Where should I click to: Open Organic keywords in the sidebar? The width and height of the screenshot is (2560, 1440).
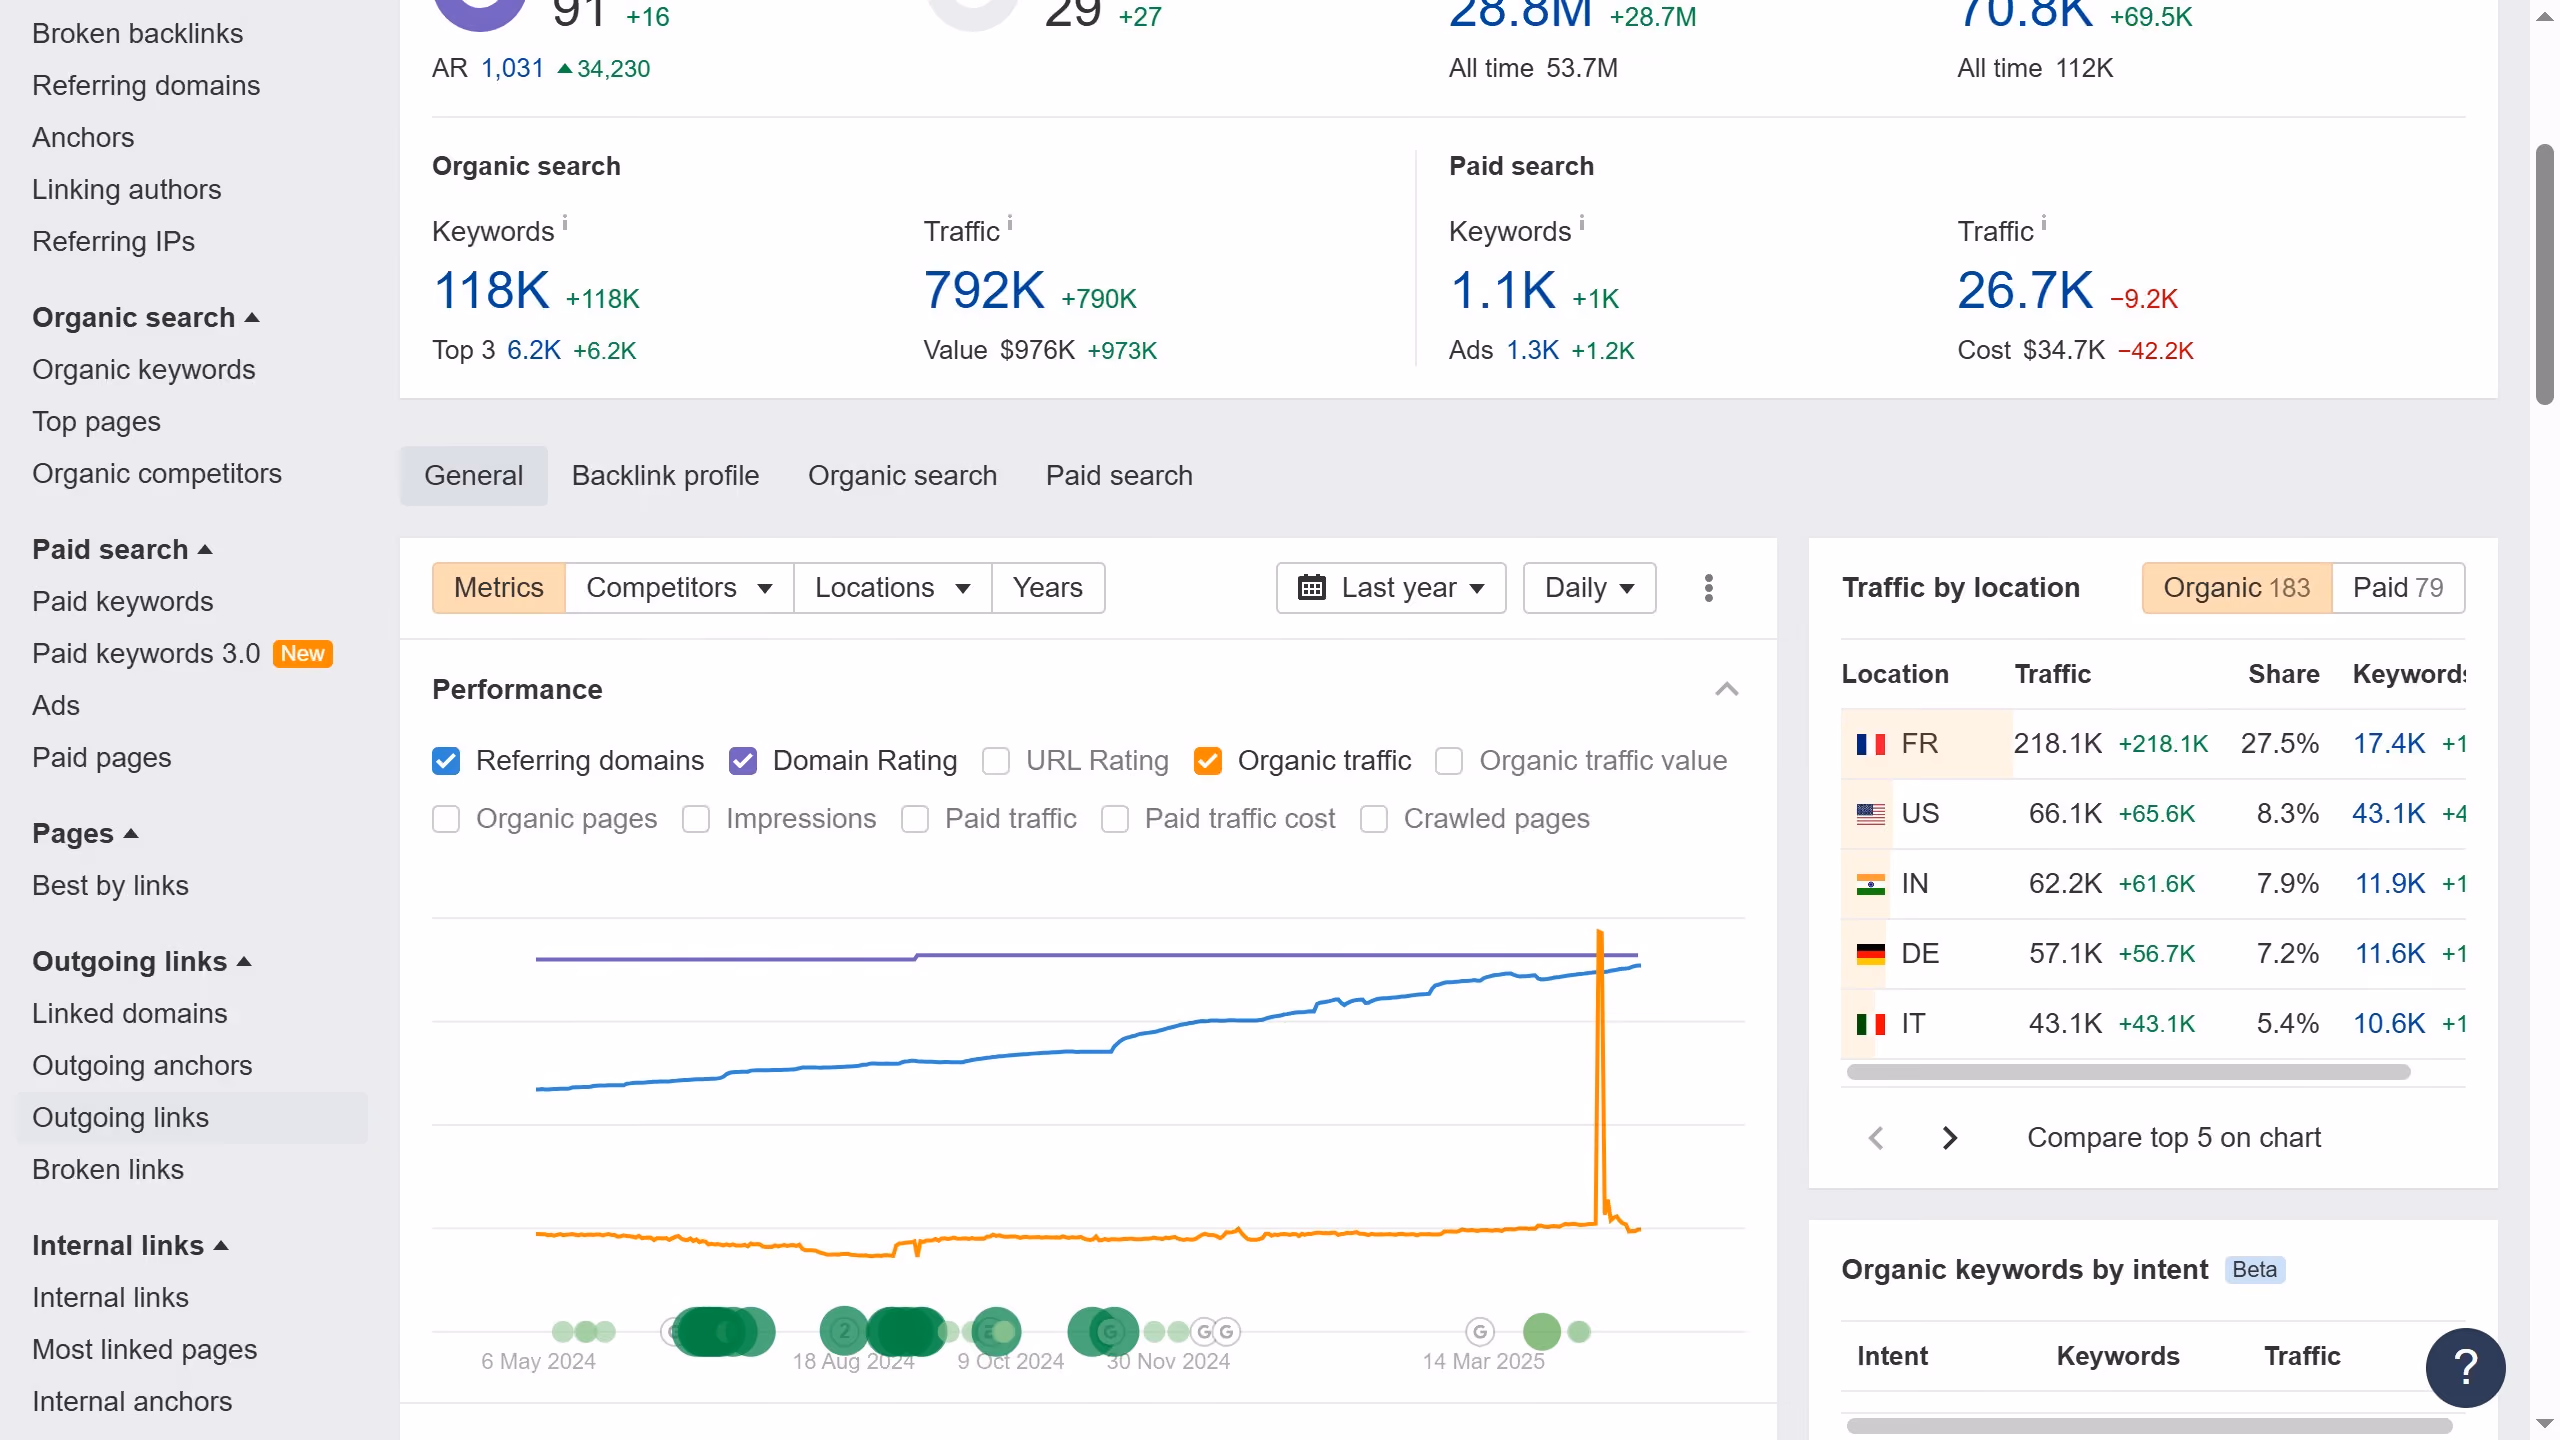coord(144,370)
